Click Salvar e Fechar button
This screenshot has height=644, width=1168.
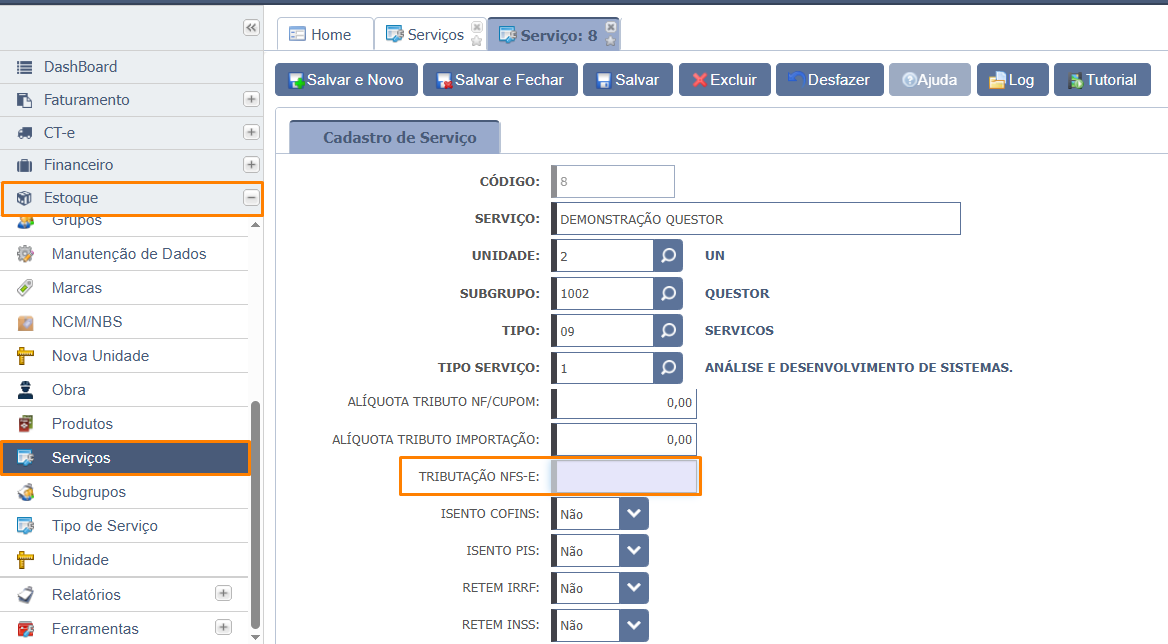tap(501, 80)
